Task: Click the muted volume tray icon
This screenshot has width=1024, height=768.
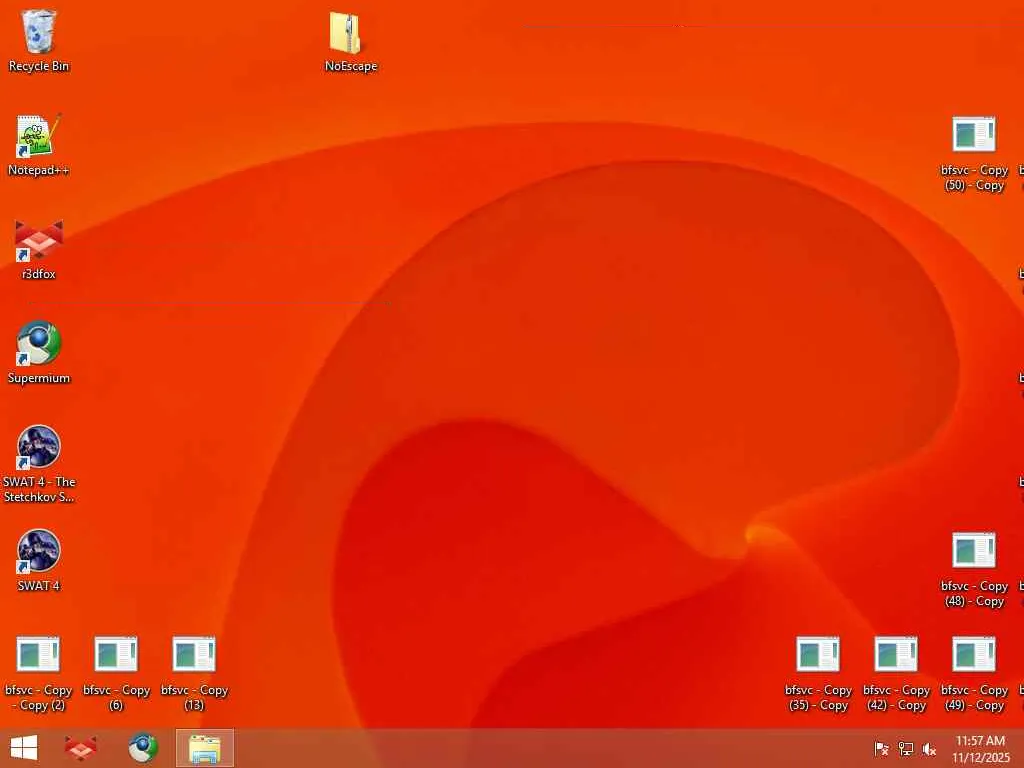Action: coord(929,749)
